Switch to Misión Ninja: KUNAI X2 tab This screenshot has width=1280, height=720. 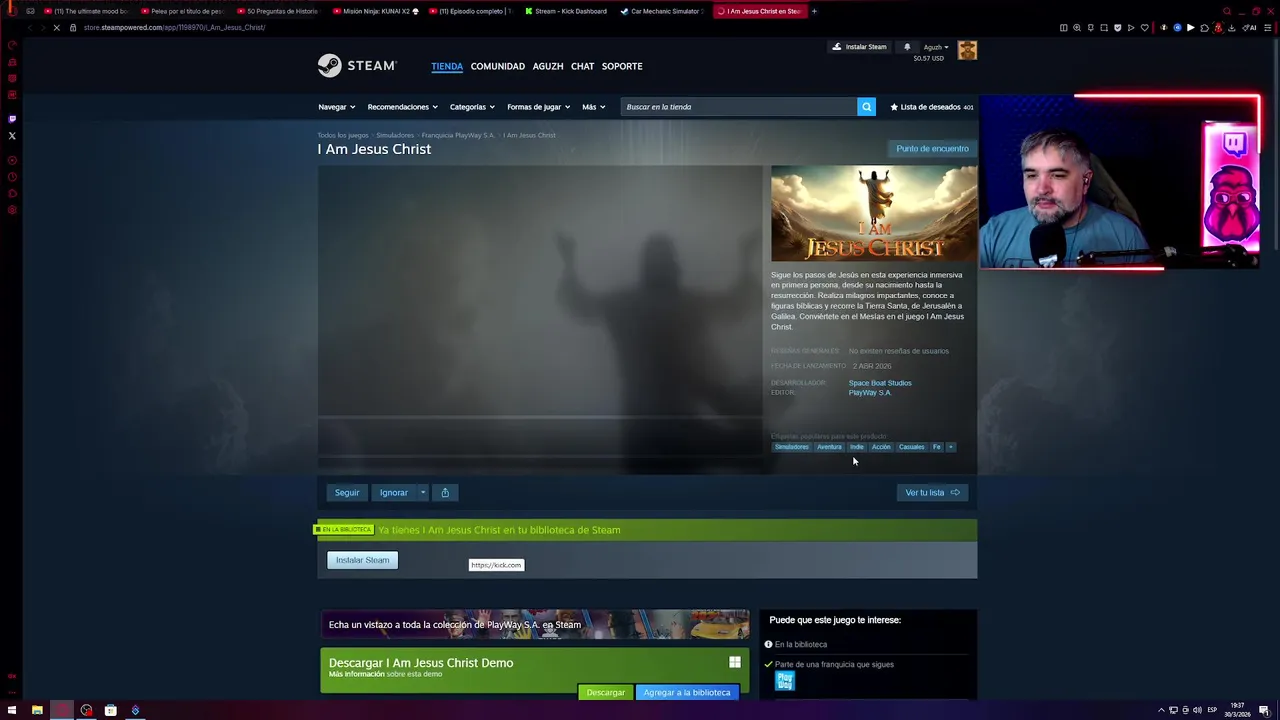click(x=374, y=11)
